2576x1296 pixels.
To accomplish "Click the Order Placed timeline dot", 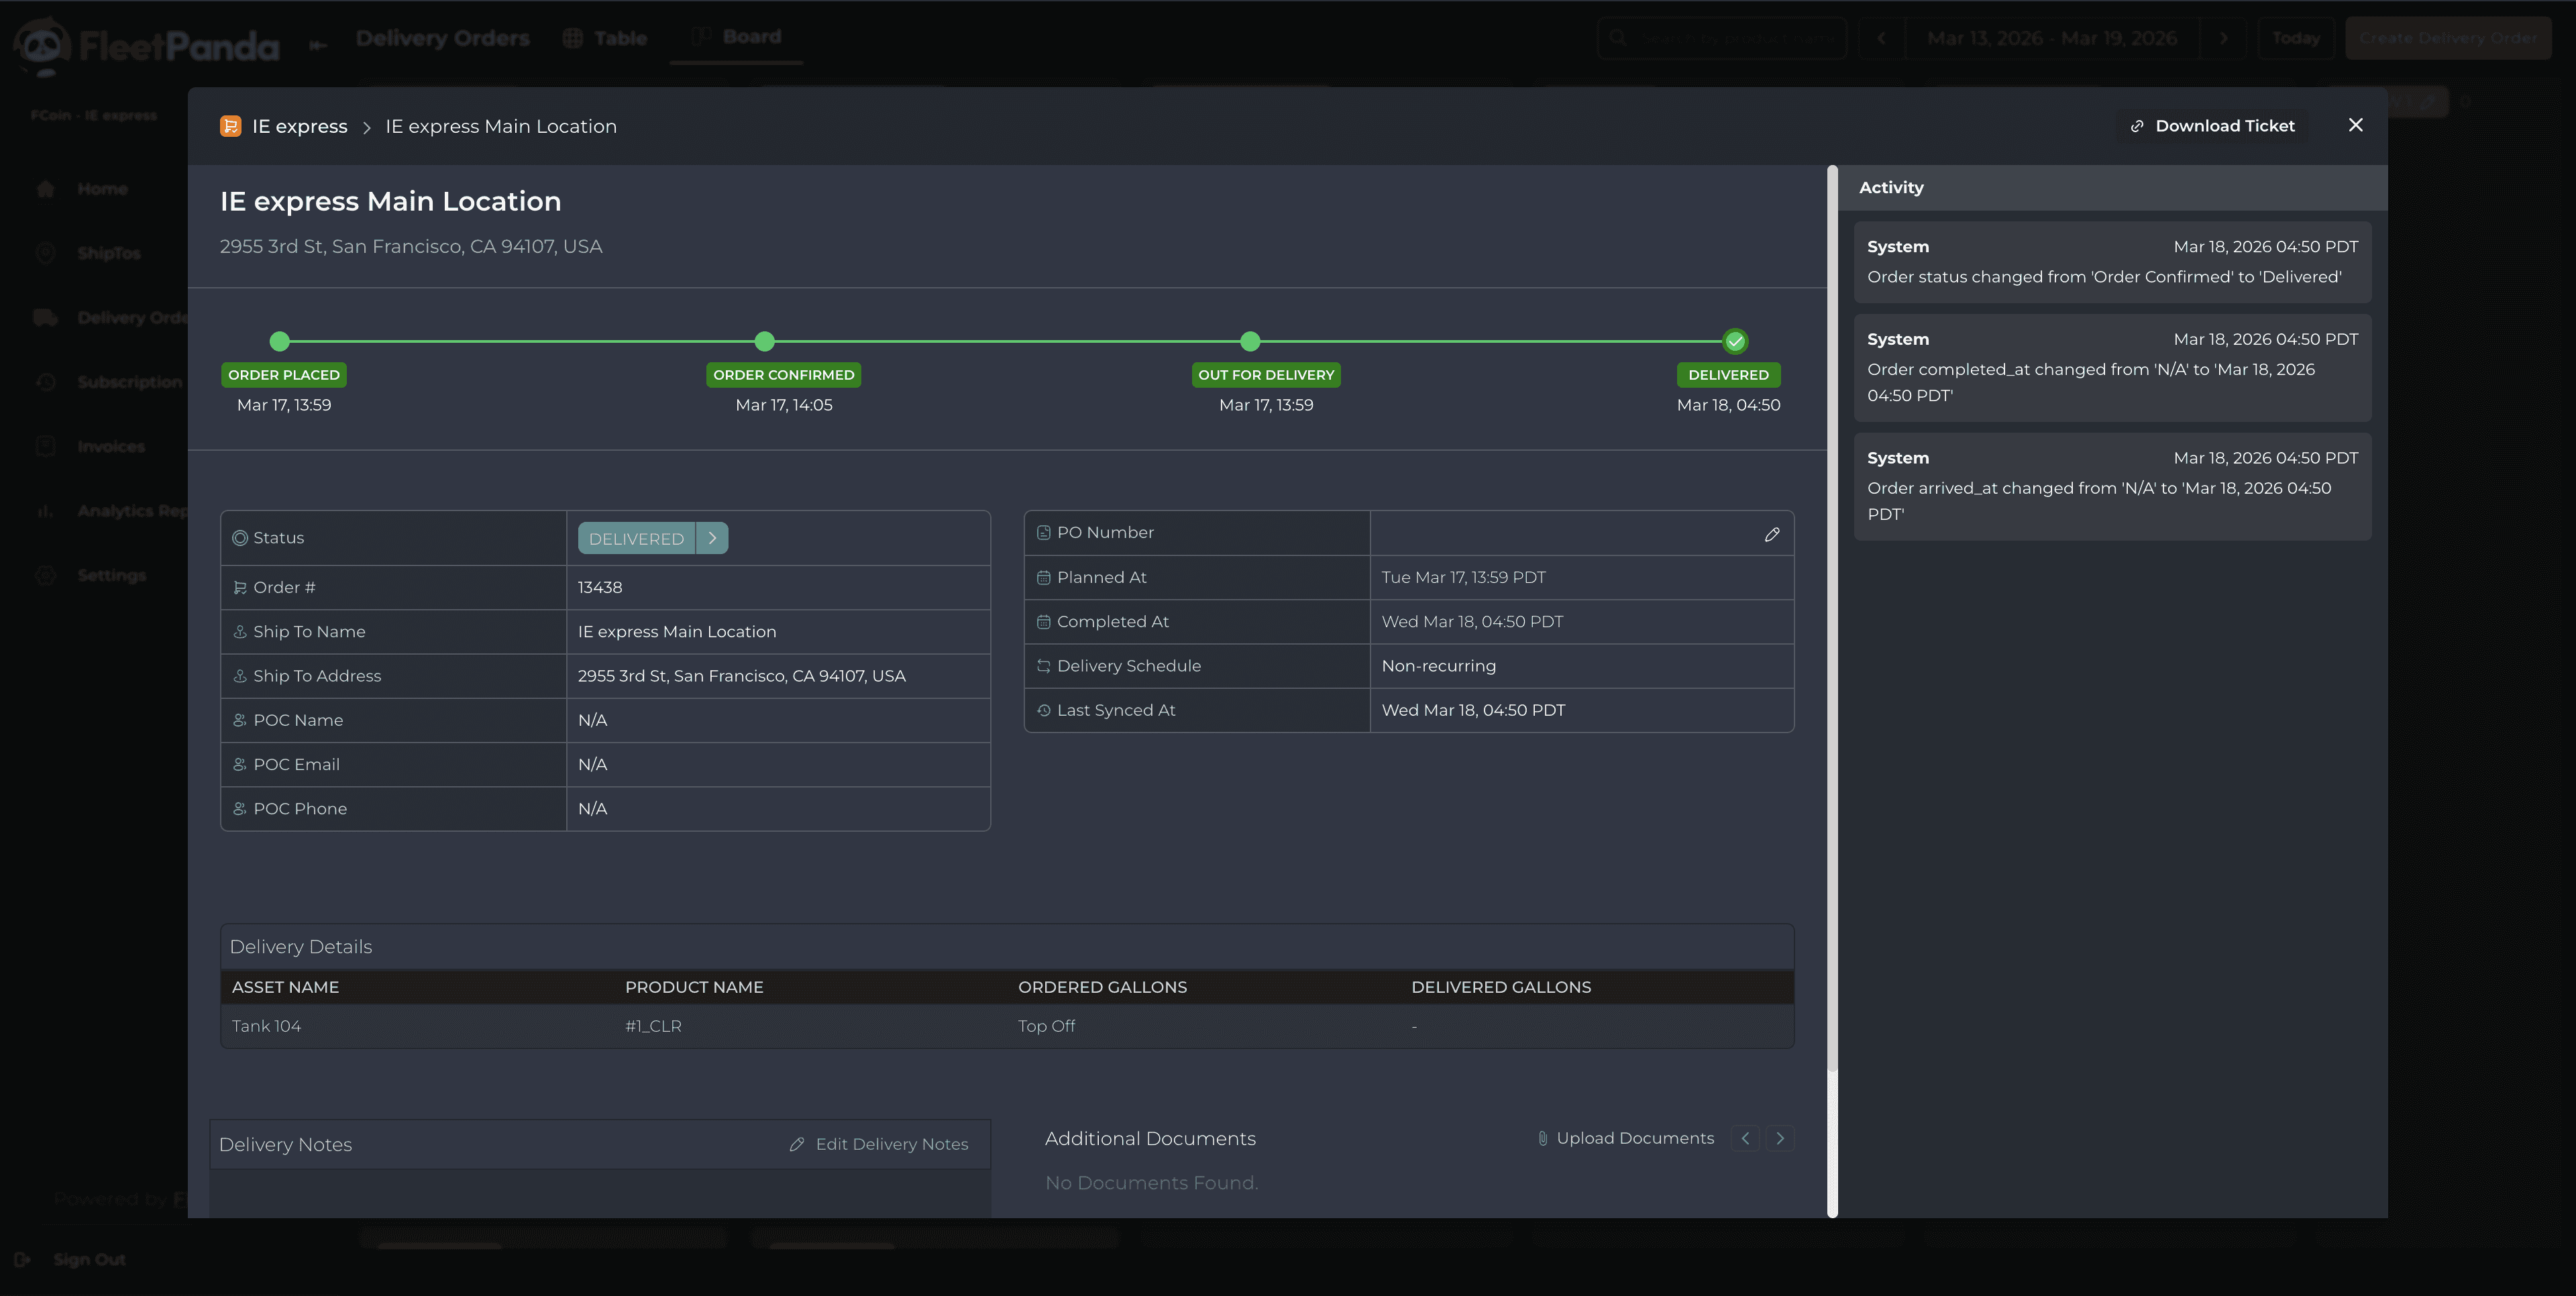I will (x=280, y=341).
